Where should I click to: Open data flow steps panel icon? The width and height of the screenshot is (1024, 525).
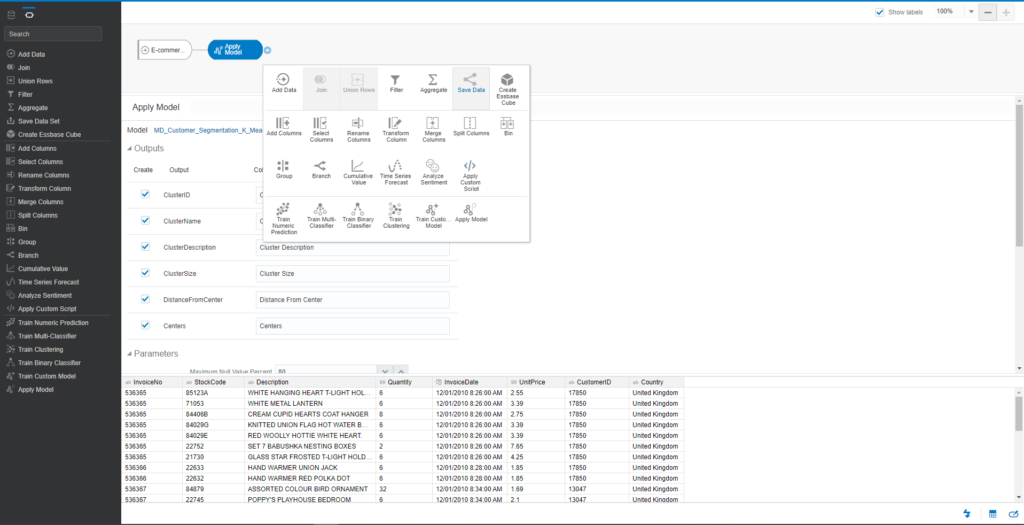pos(29,14)
